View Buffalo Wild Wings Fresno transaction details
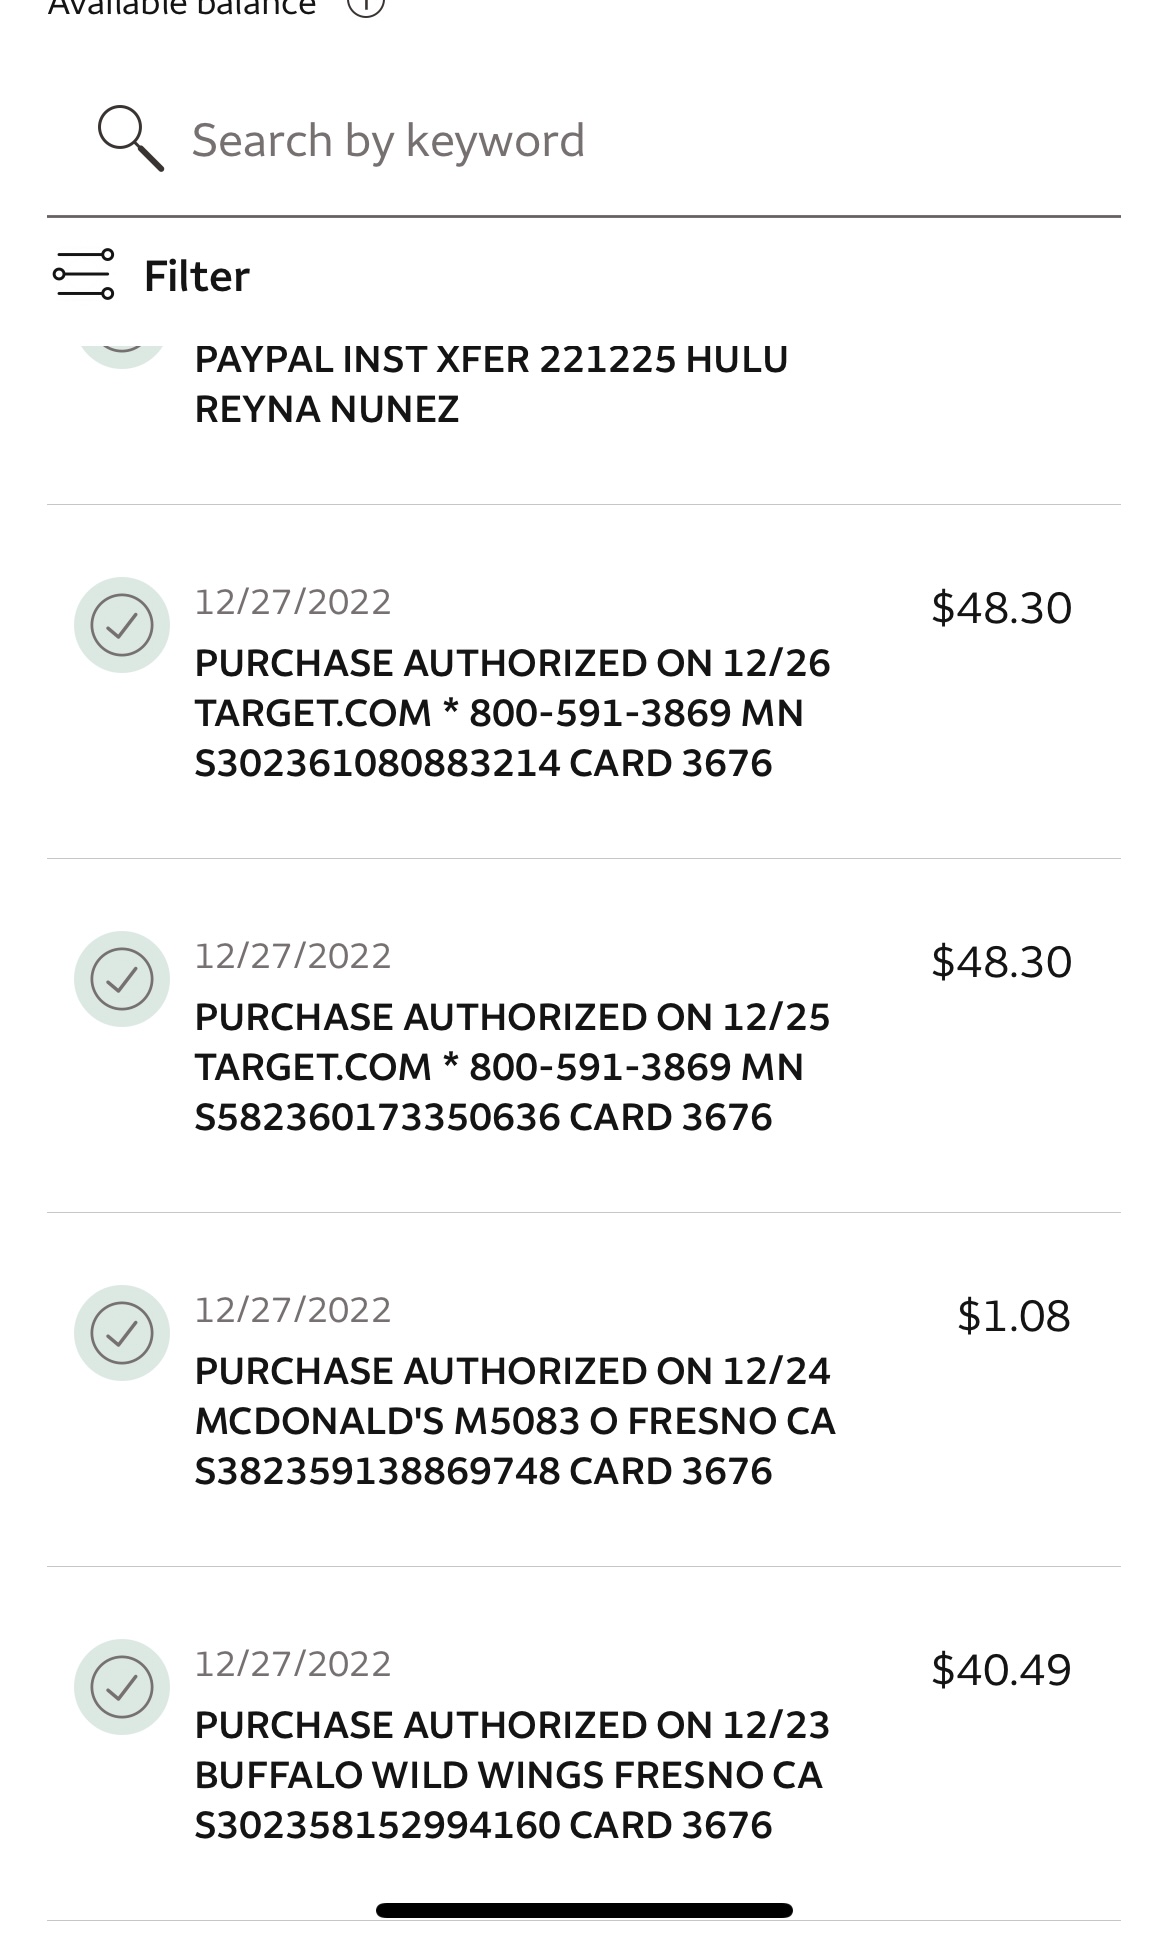Image resolution: width=1164 pixels, height=1941 pixels. coord(508,1775)
